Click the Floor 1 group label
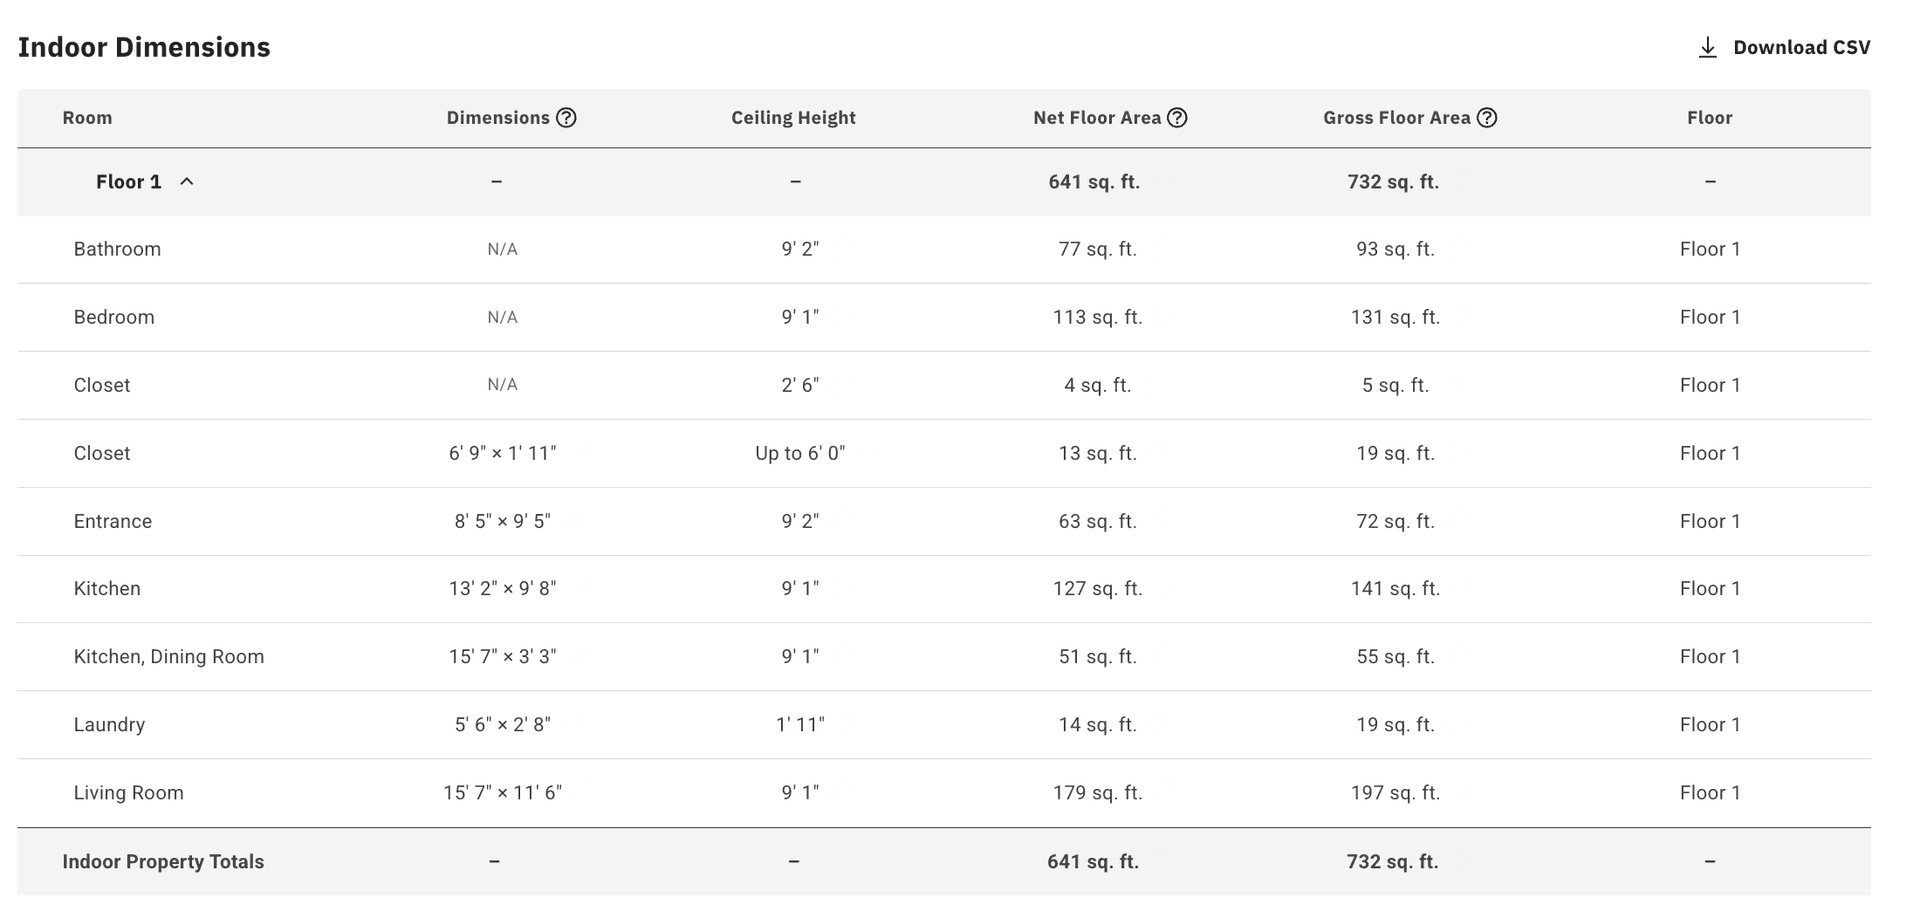The height and width of the screenshot is (911, 1920). click(128, 182)
